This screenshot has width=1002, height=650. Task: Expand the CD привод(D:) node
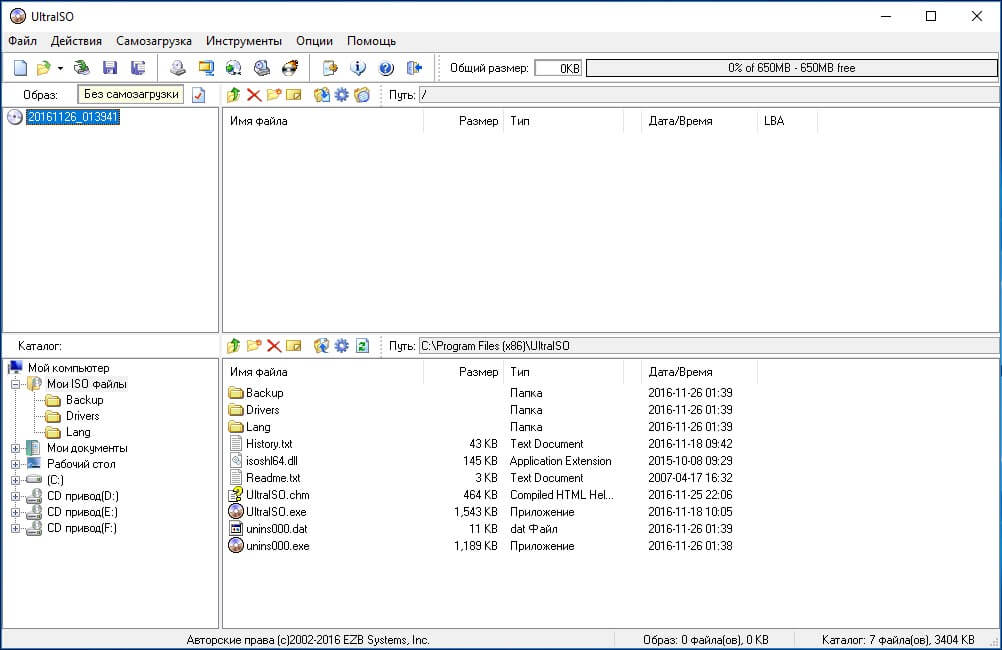(15, 496)
